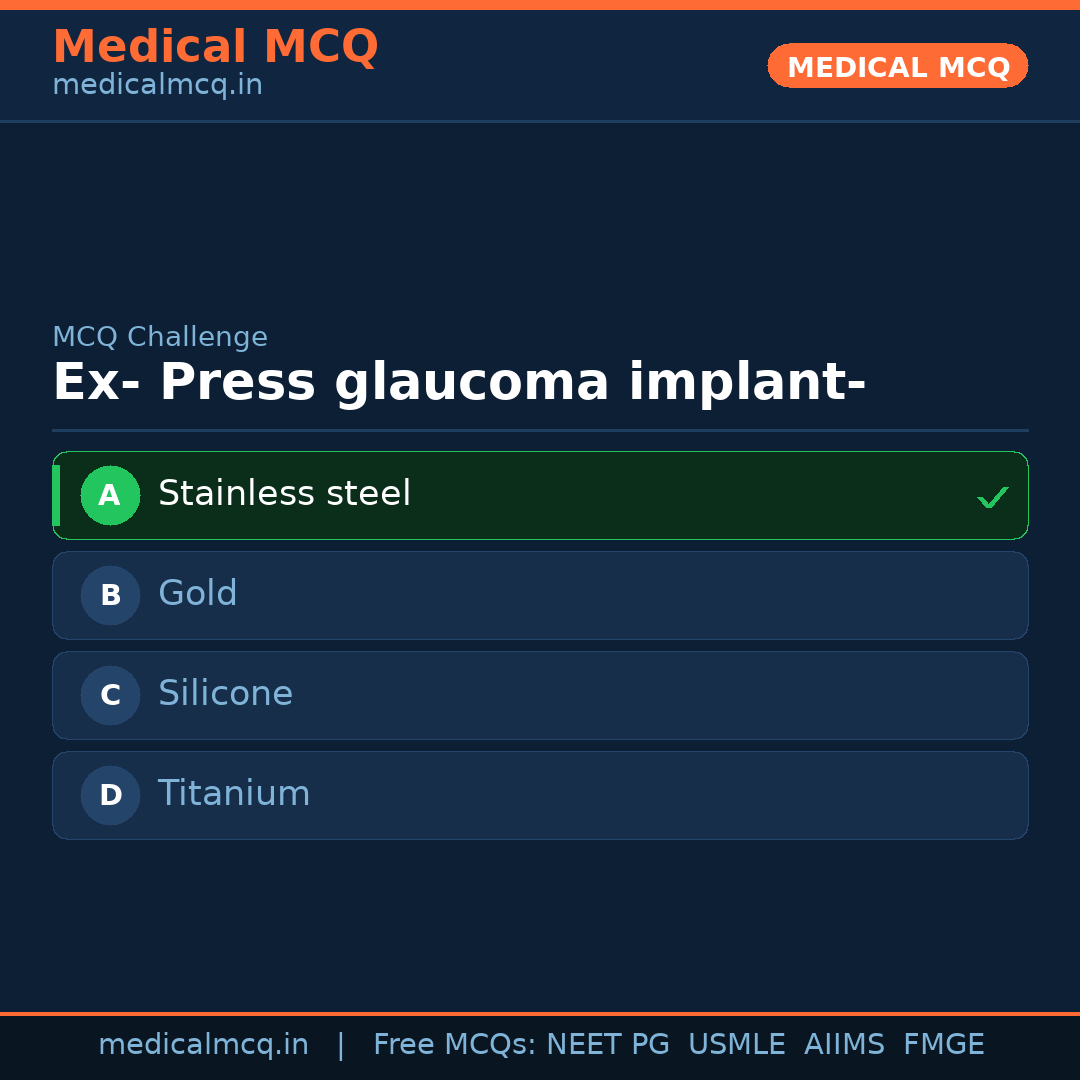The image size is (1080, 1080).
Task: Select the Stainless steel answer text
Action: (284, 494)
